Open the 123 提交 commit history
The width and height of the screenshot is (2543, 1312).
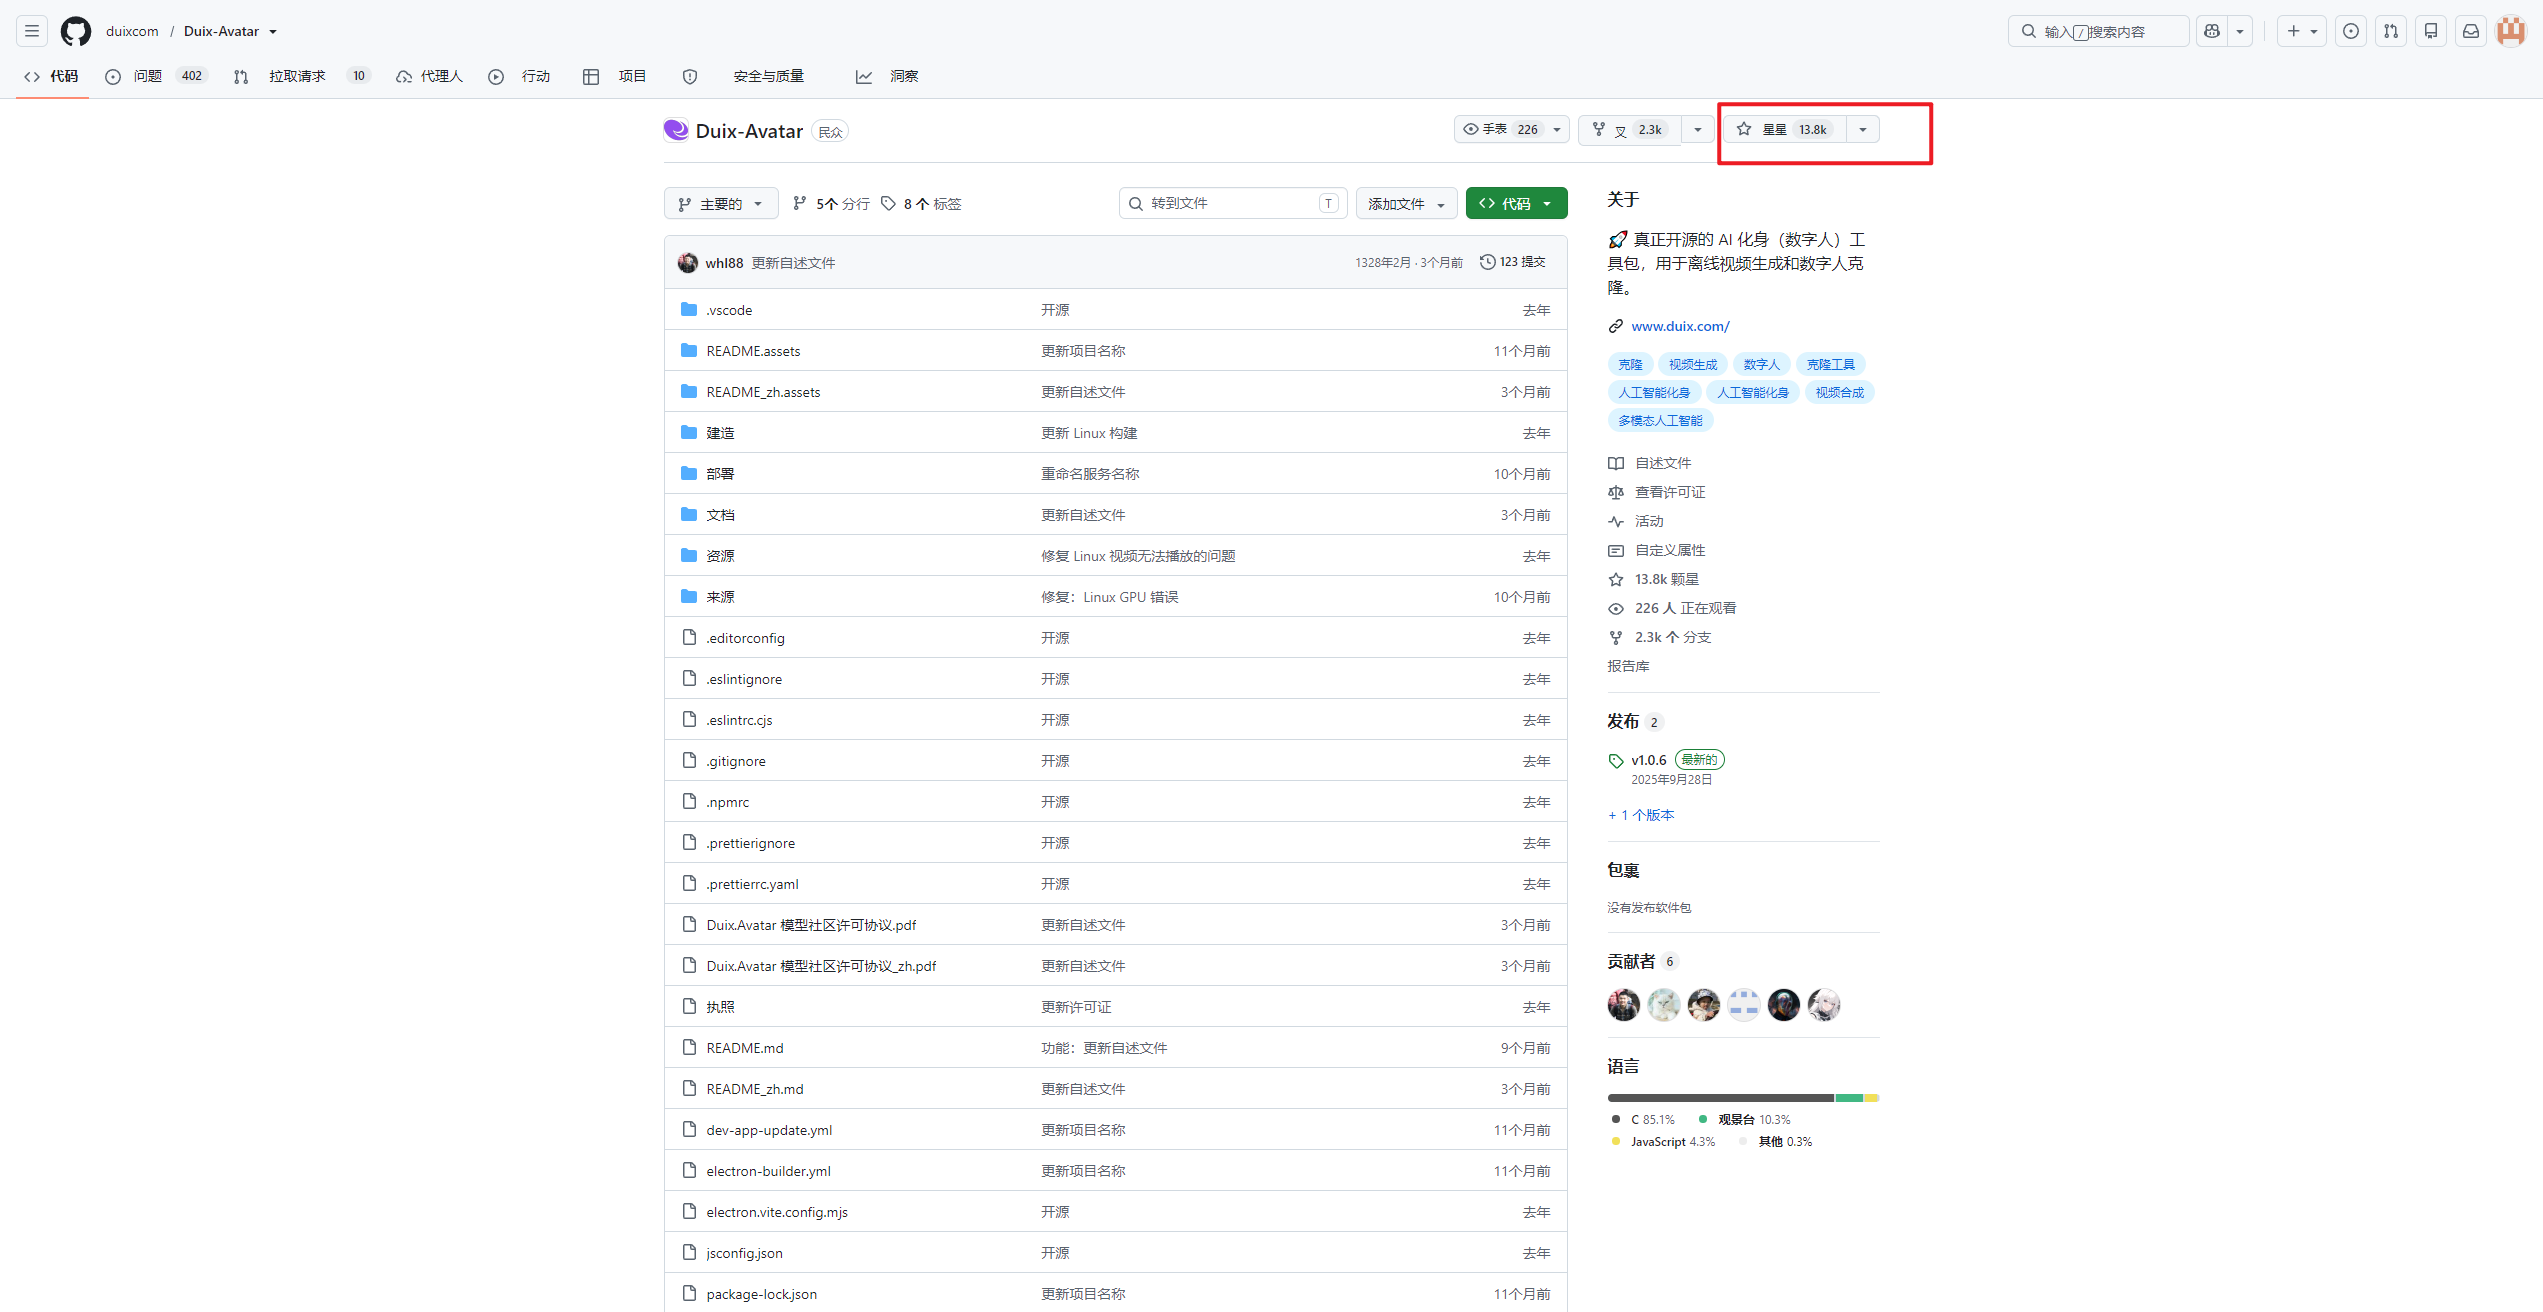pos(1513,262)
